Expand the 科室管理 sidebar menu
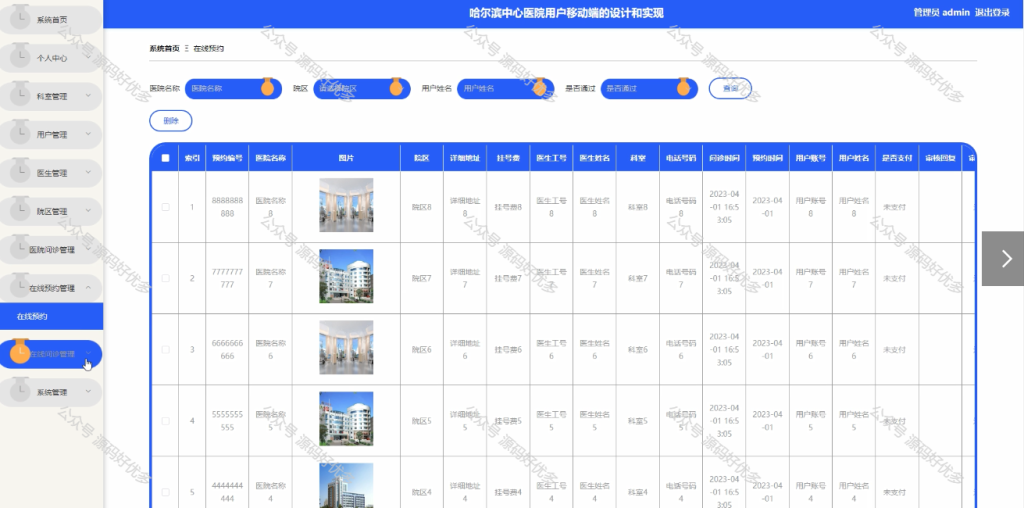The image size is (1024, 508). point(51,97)
